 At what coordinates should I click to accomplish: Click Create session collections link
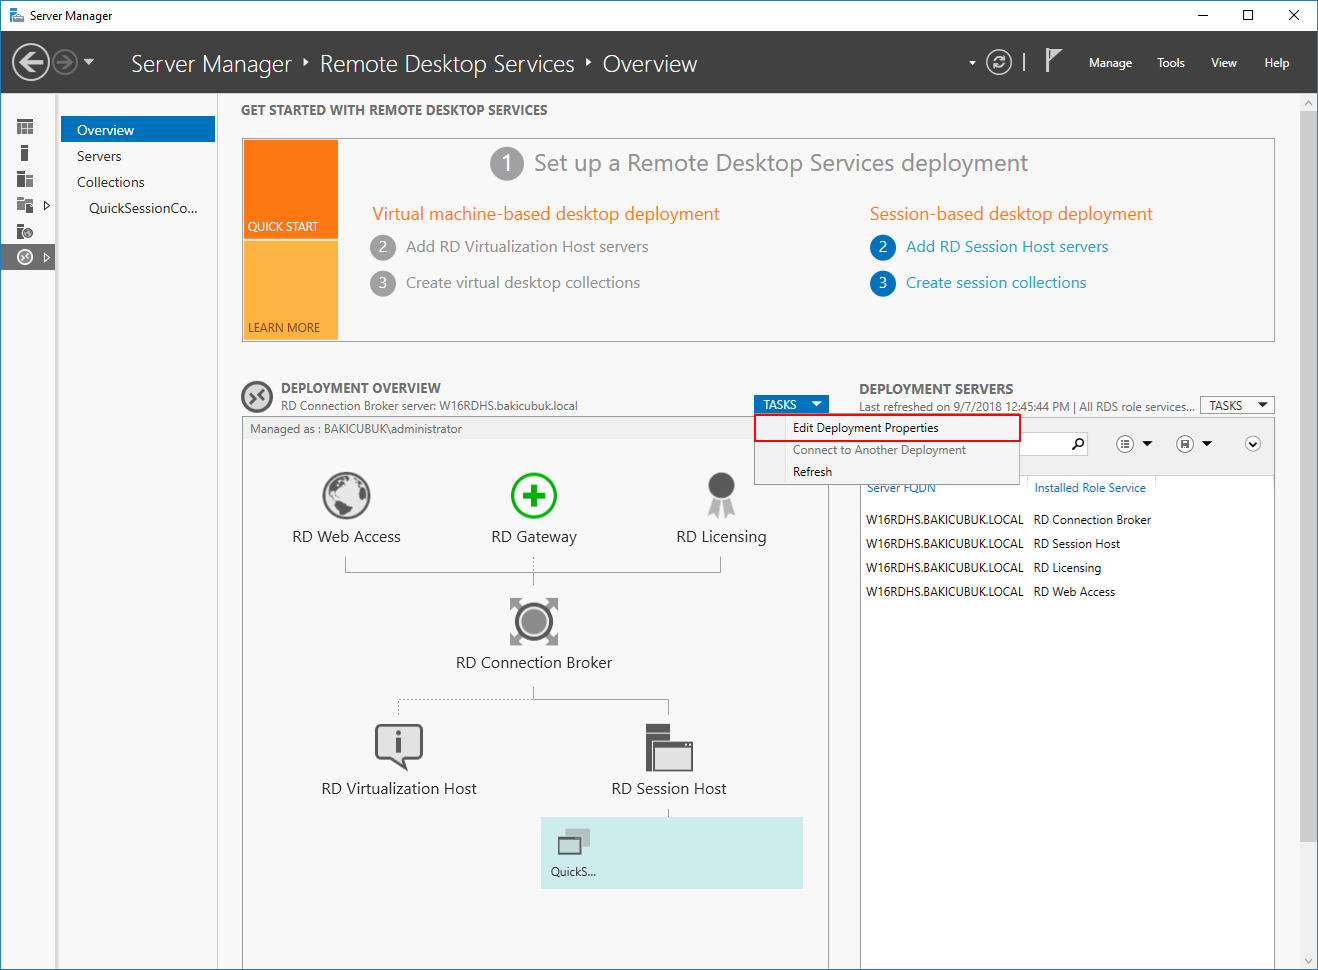click(996, 283)
